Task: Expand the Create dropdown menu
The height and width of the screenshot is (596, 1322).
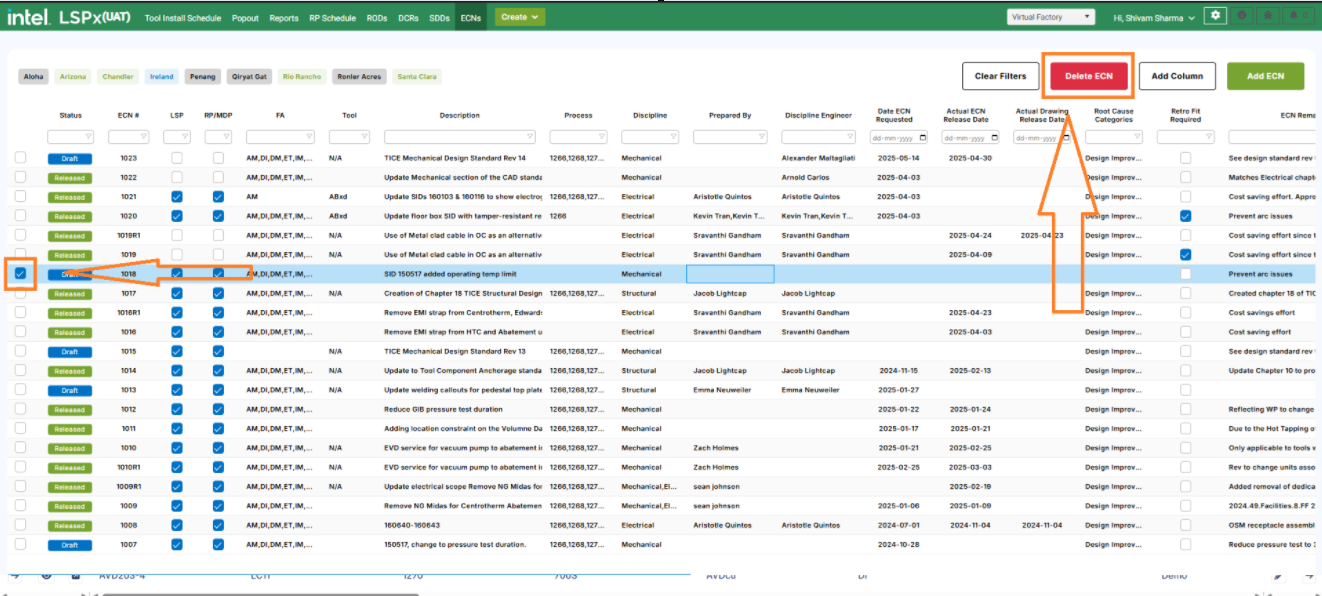Action: (521, 17)
